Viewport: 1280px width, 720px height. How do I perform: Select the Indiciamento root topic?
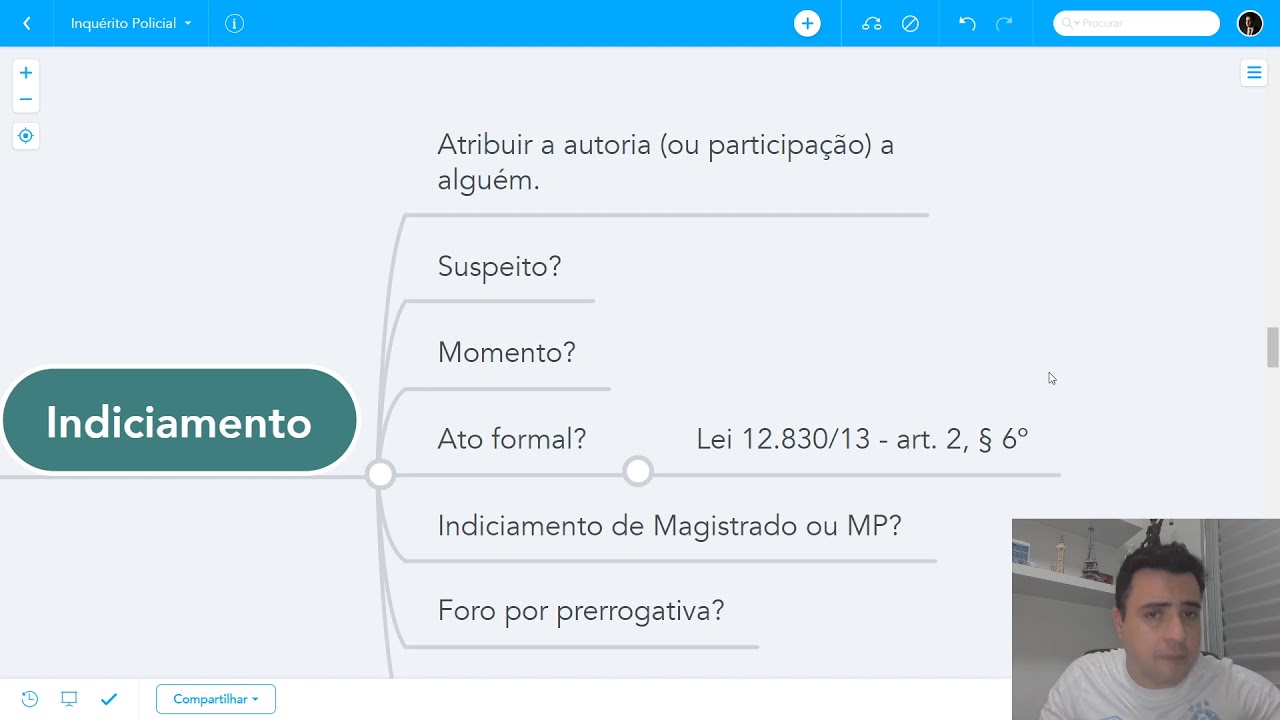point(179,421)
